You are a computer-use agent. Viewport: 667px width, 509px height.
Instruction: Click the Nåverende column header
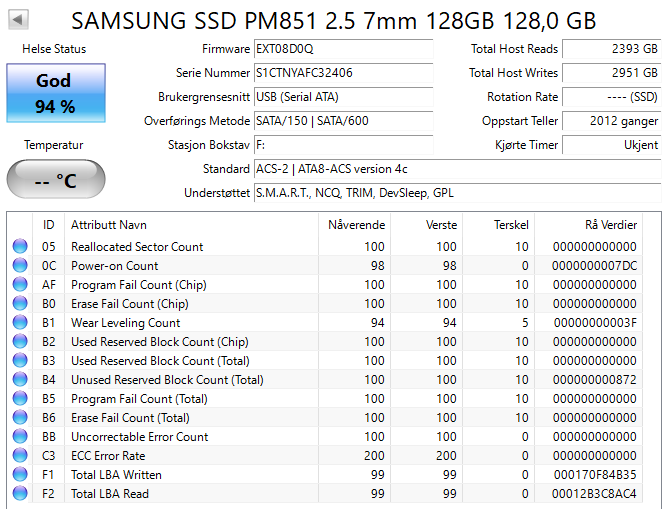tap(356, 225)
